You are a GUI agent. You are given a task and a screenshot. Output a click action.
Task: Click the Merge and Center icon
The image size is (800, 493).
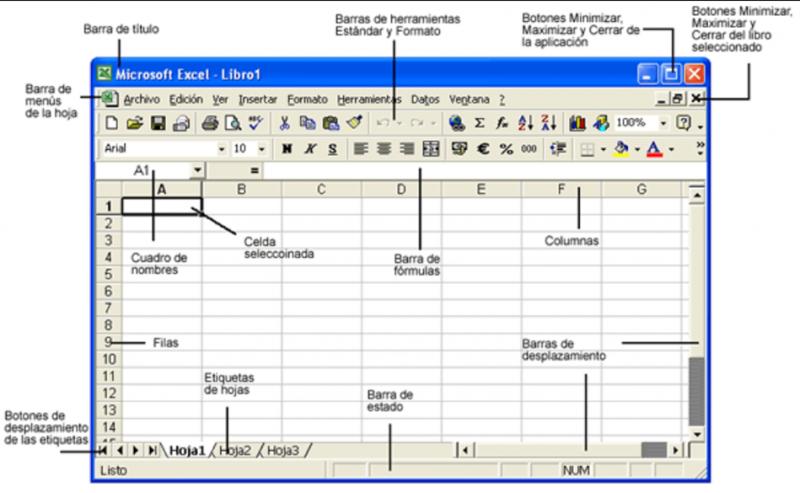(x=431, y=149)
